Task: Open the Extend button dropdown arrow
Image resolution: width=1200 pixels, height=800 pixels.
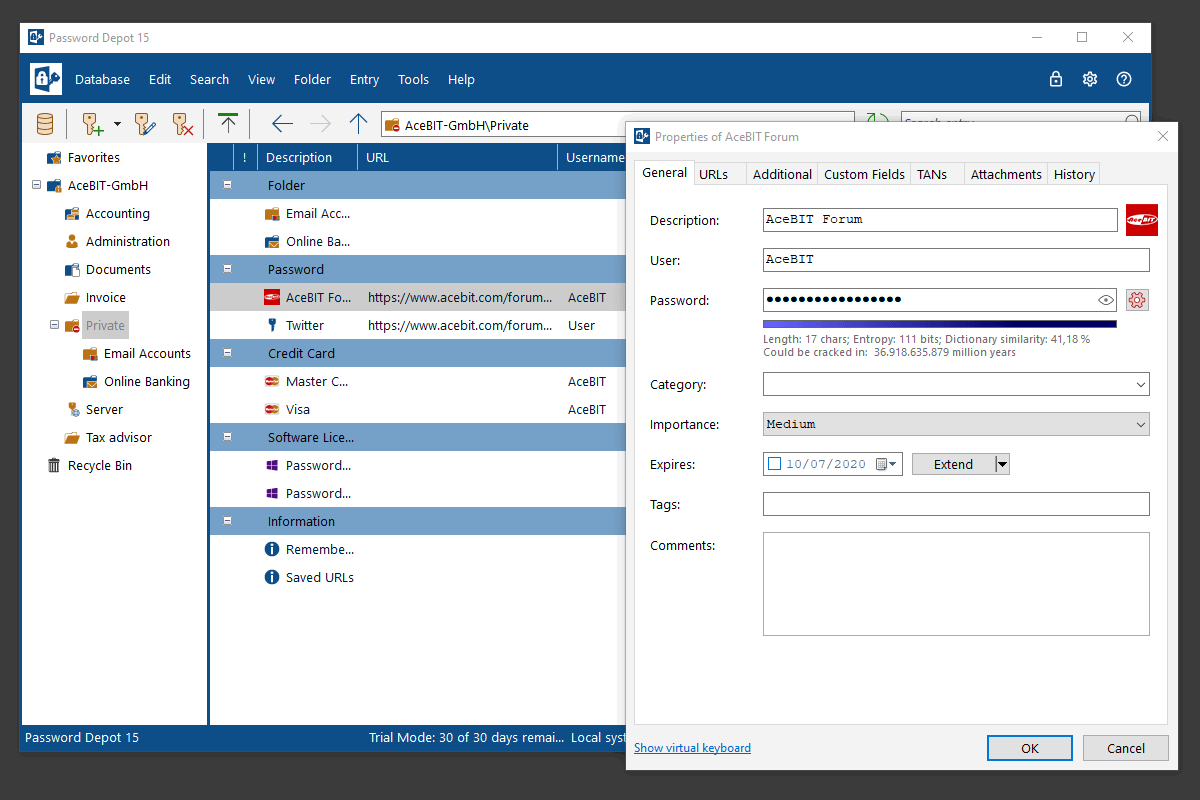Action: (x=1002, y=464)
